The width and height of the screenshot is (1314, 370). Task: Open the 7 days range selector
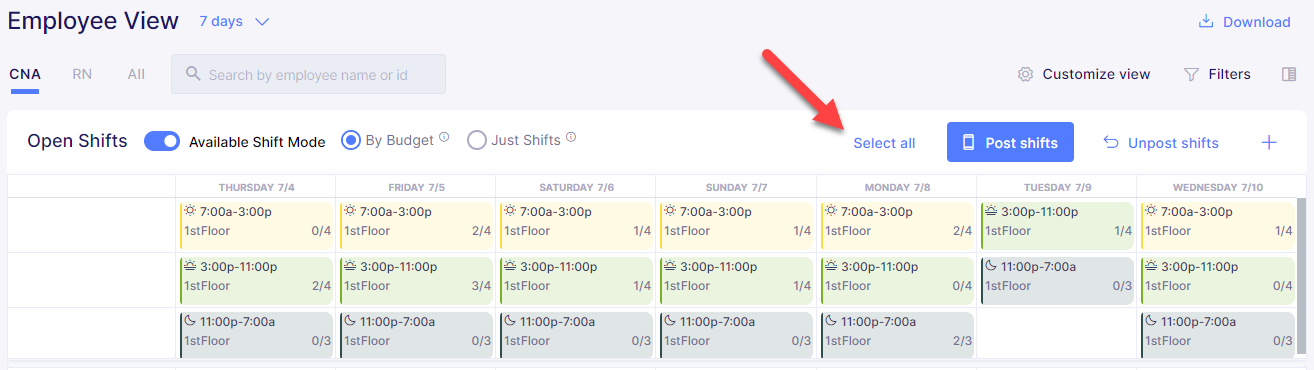[234, 22]
